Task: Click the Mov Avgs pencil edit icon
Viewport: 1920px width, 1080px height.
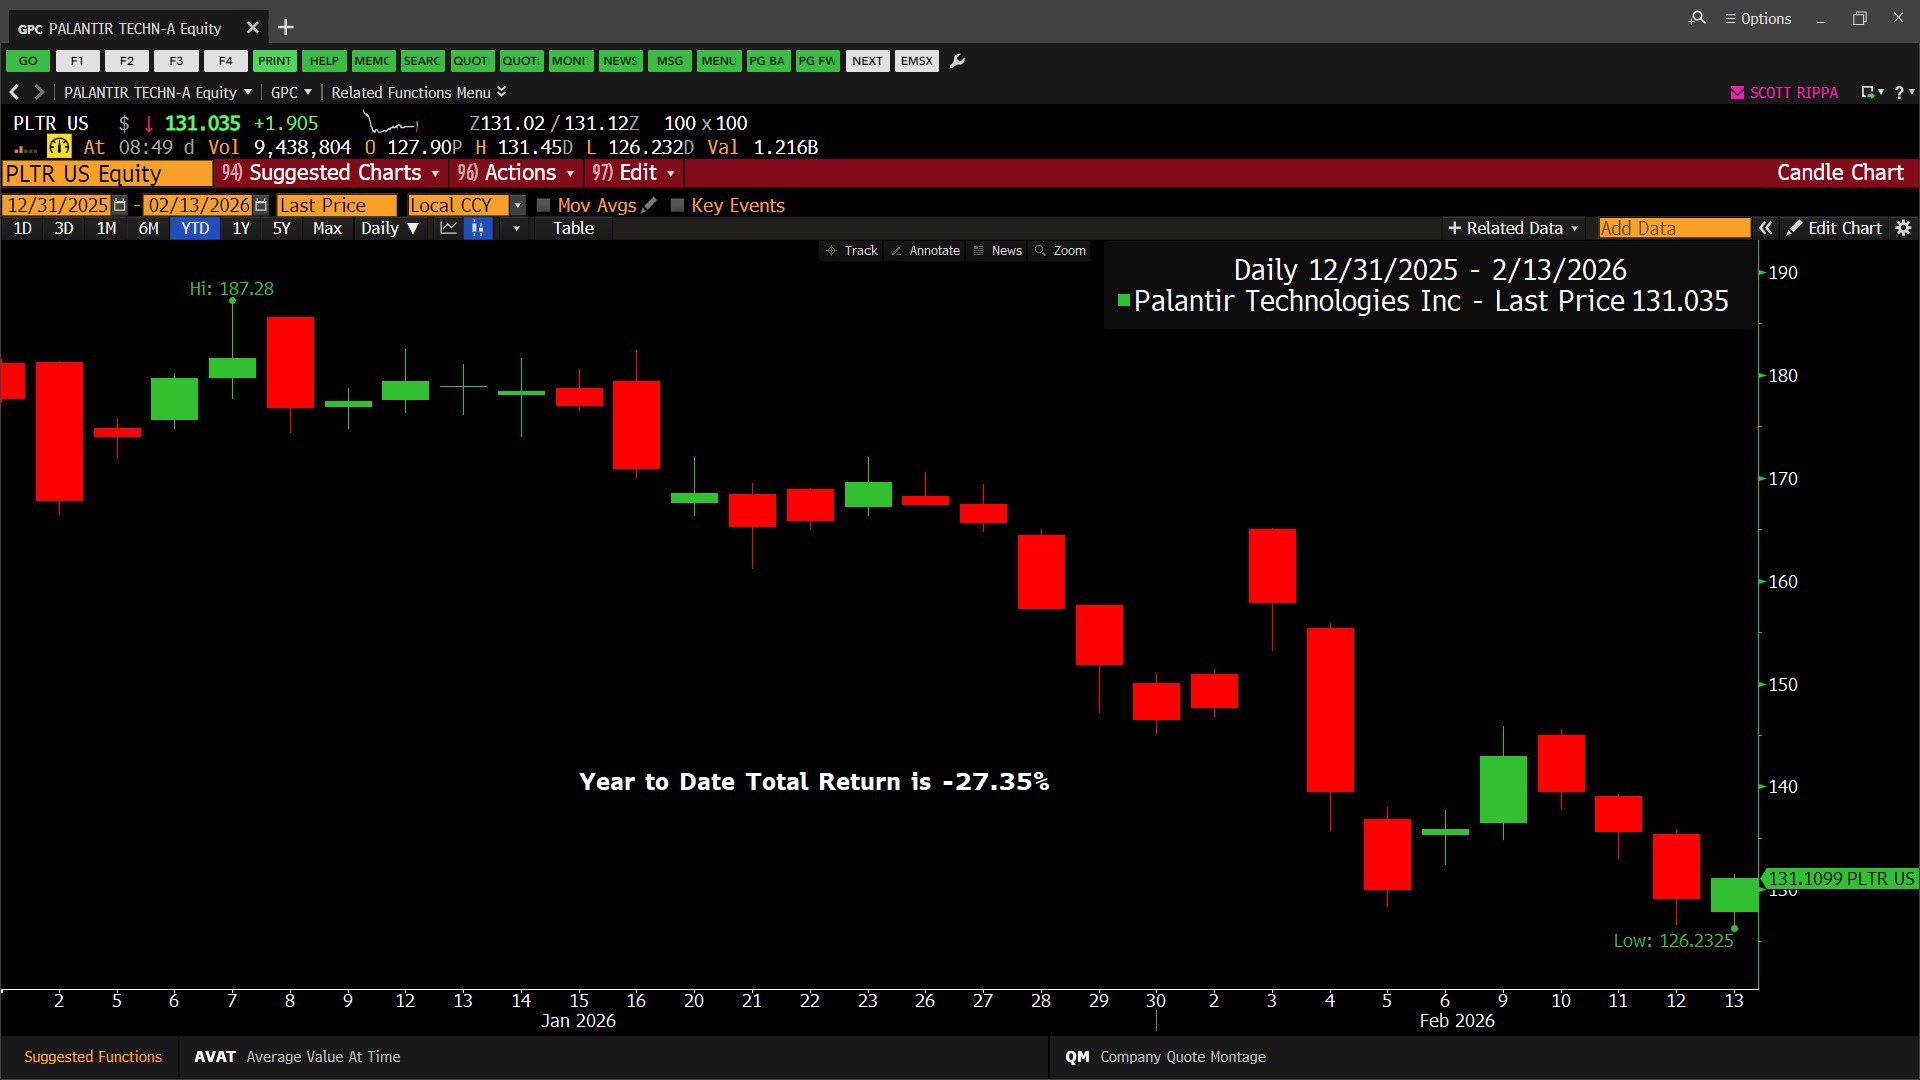Action: [x=649, y=205]
